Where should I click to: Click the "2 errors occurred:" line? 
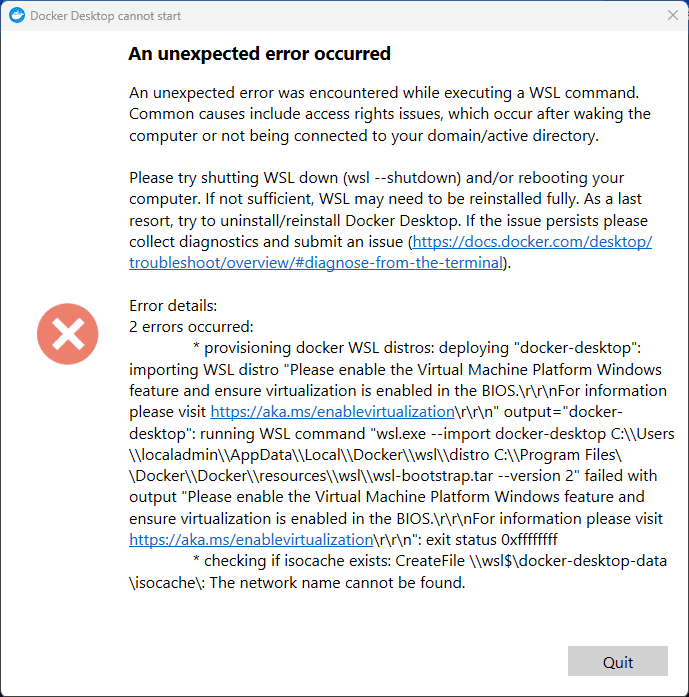coord(191,326)
